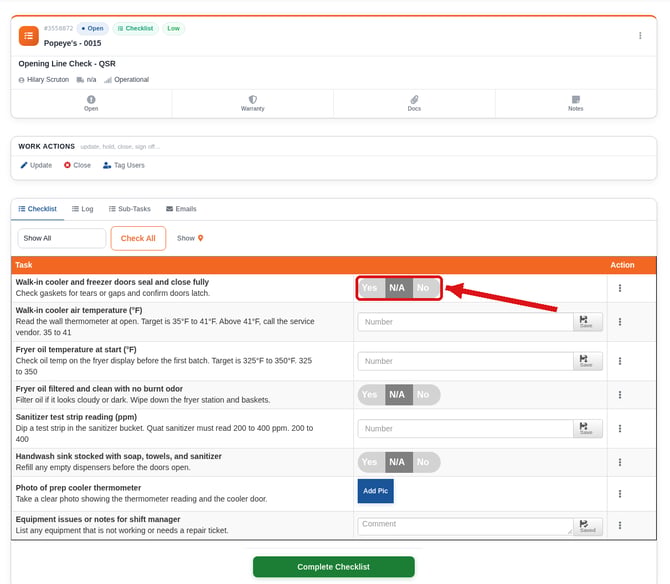The width and height of the screenshot is (670, 584).
Task: Click the Complete Checklist button
Action: [334, 567]
